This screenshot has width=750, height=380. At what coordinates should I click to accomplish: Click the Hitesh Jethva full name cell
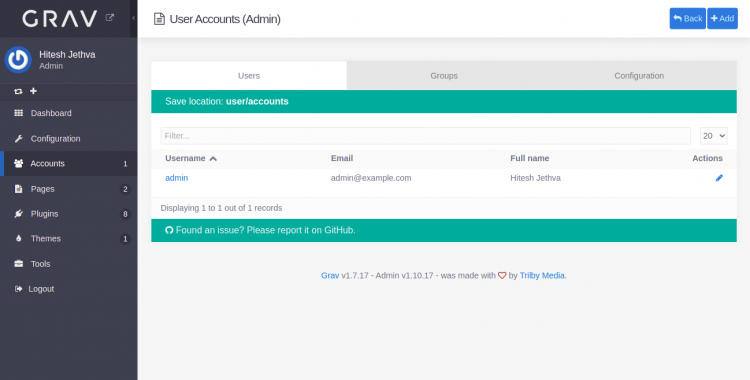tap(535, 178)
